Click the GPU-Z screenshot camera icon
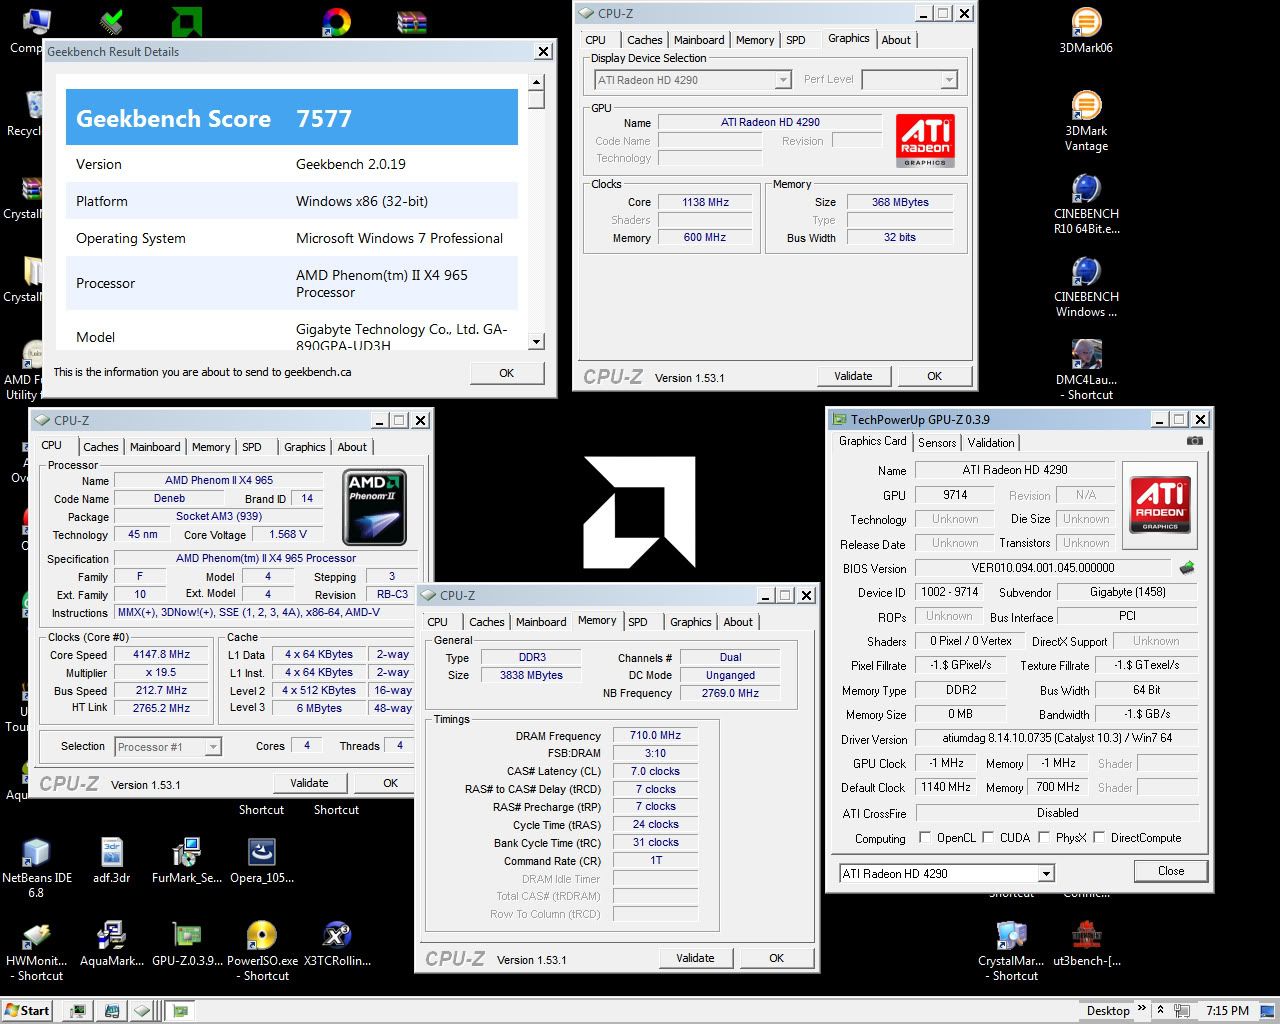 pyautogui.click(x=1194, y=441)
